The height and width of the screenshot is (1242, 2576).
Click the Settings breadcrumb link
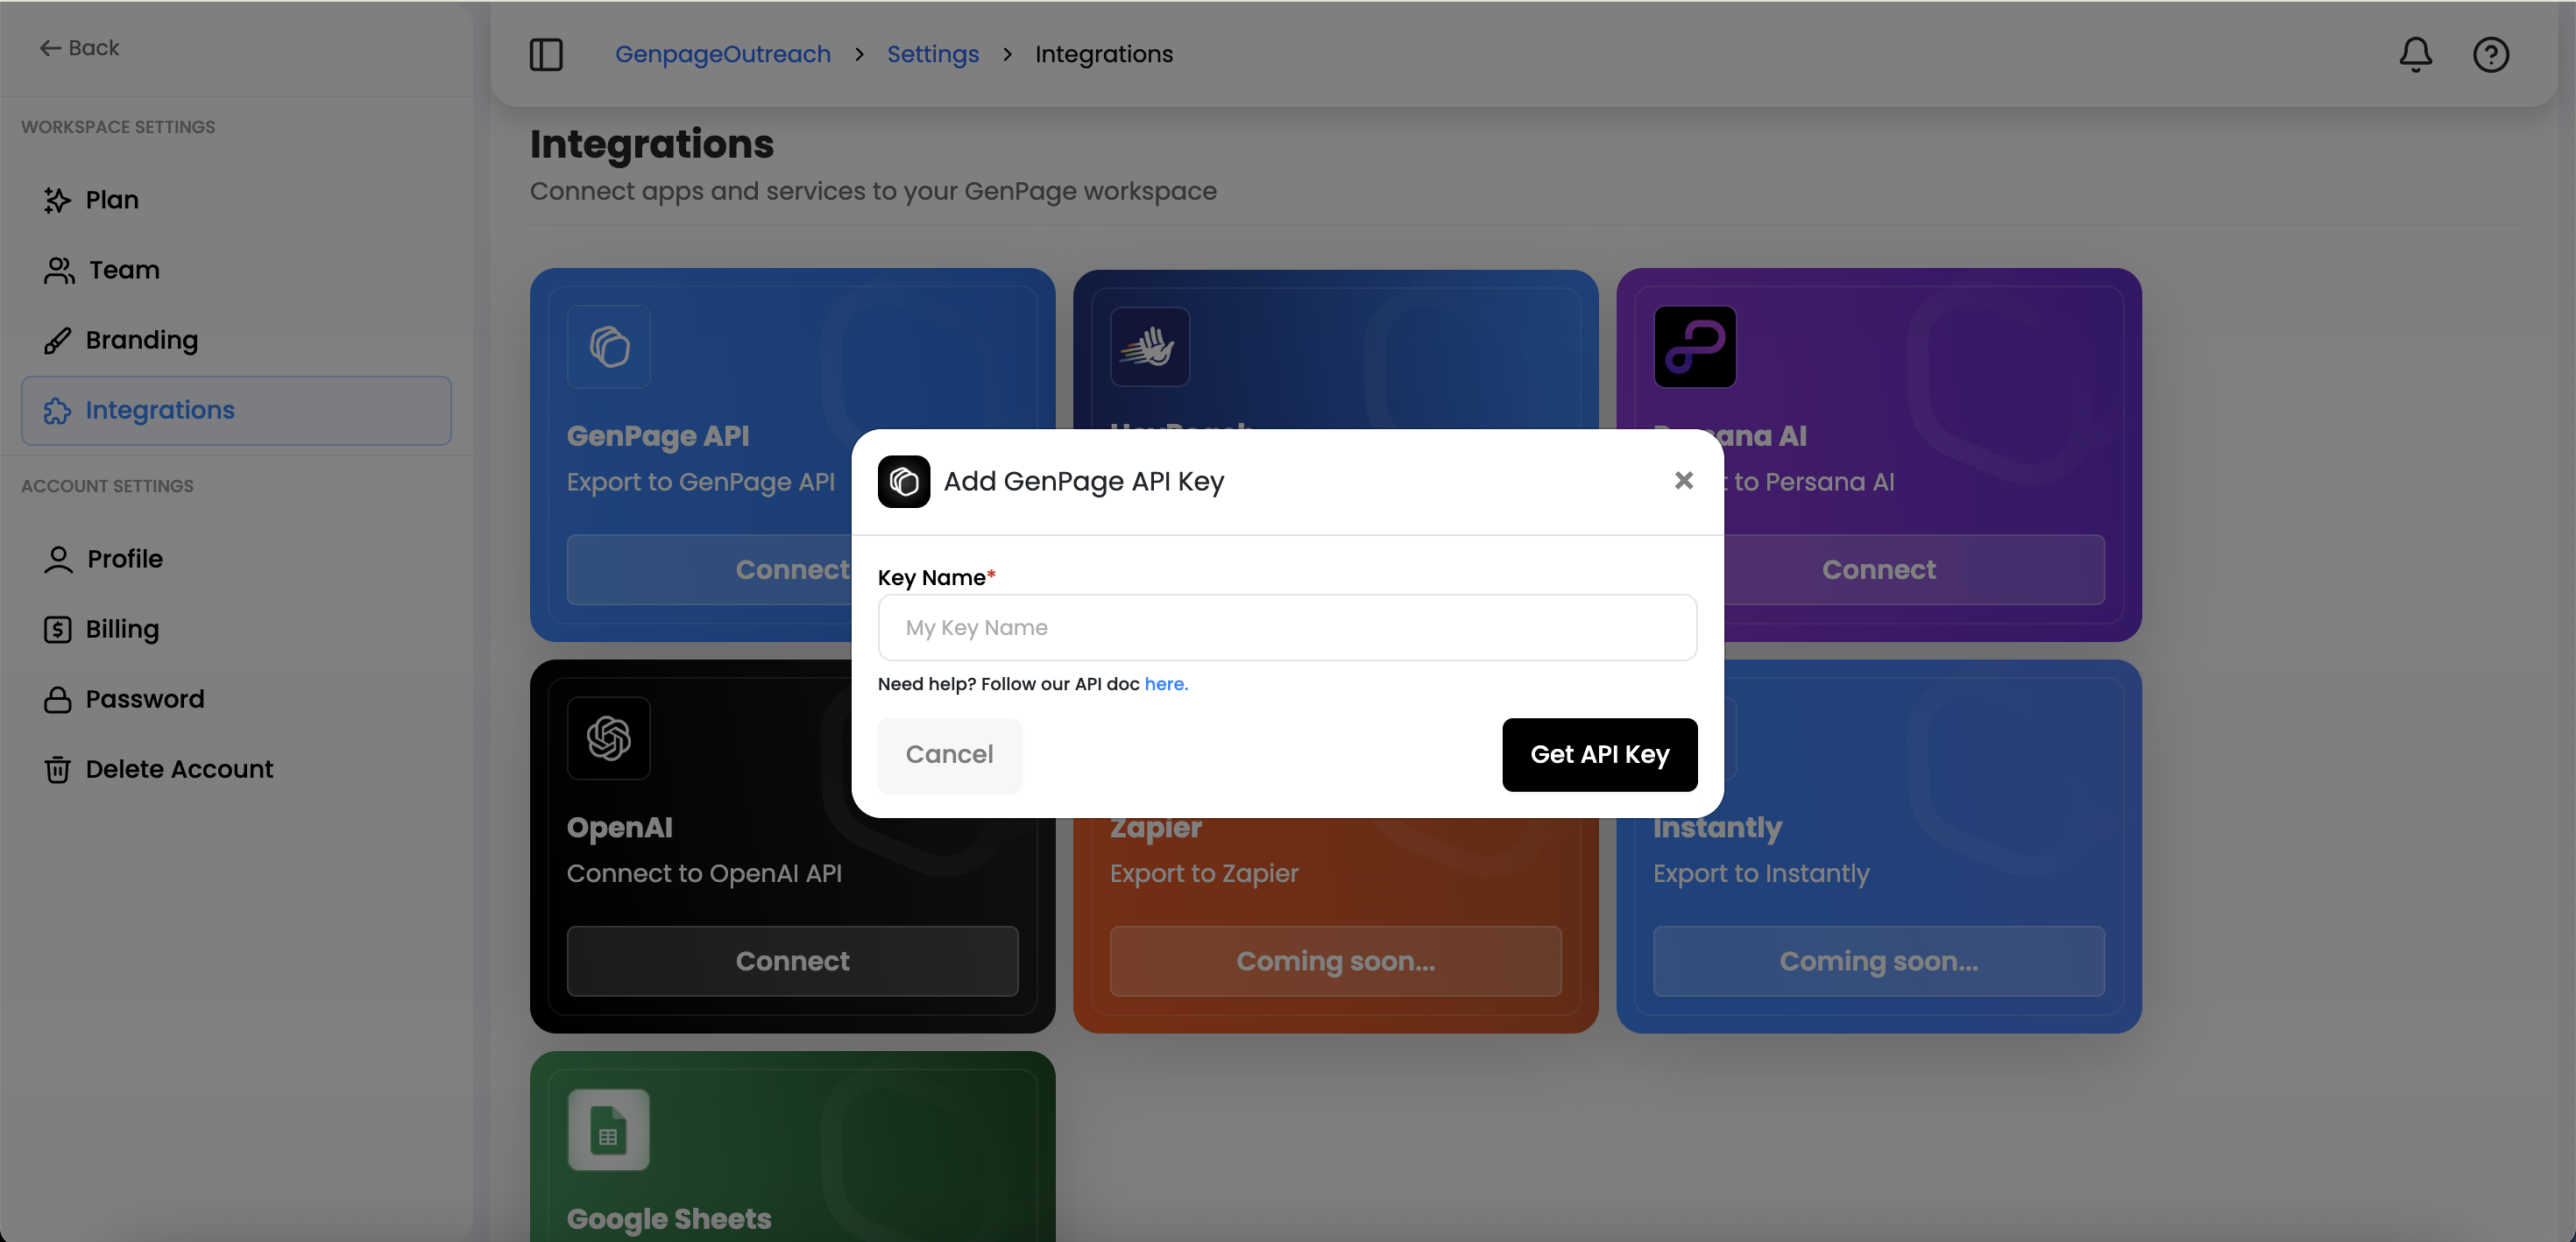pyautogui.click(x=933, y=54)
